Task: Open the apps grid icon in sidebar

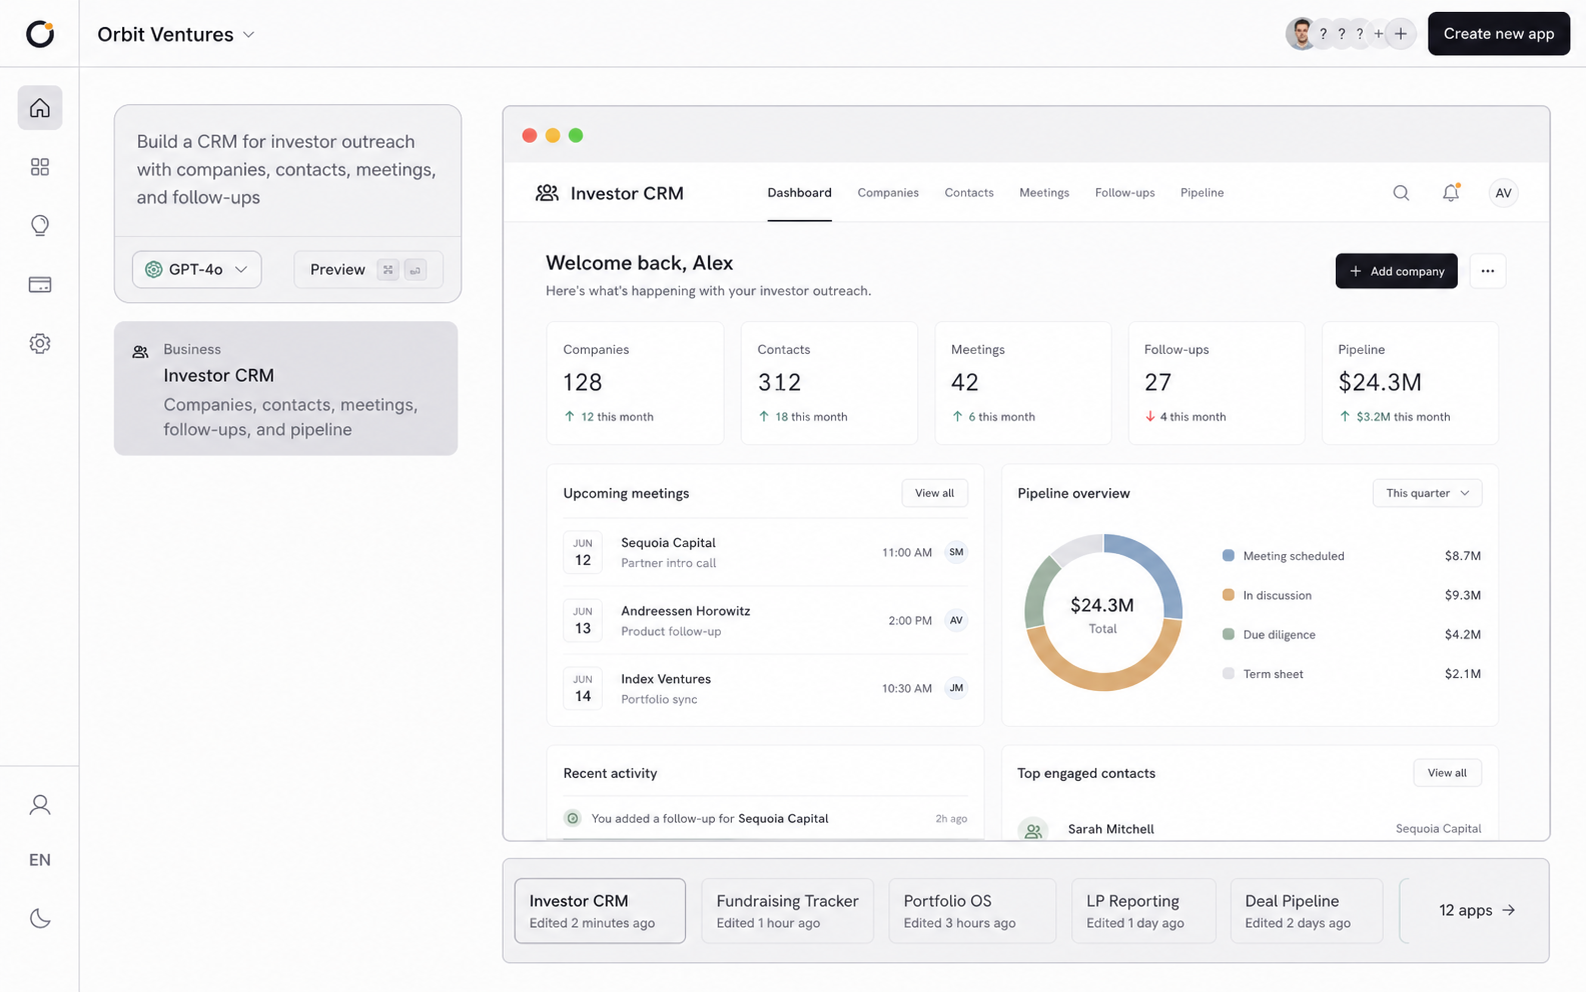Action: [x=40, y=167]
